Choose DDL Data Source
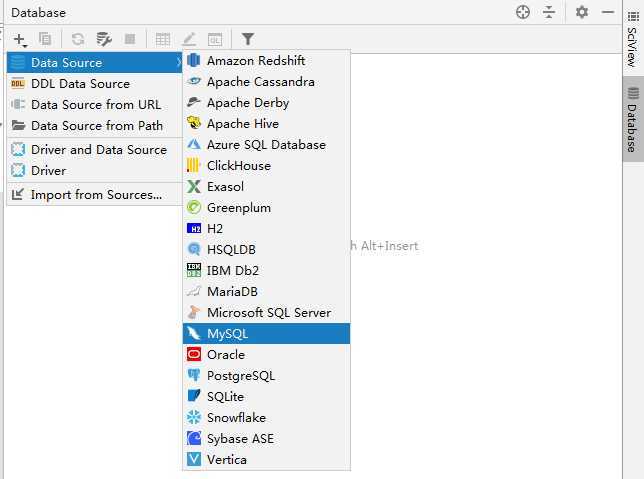Image resolution: width=644 pixels, height=479 pixels. point(94,83)
